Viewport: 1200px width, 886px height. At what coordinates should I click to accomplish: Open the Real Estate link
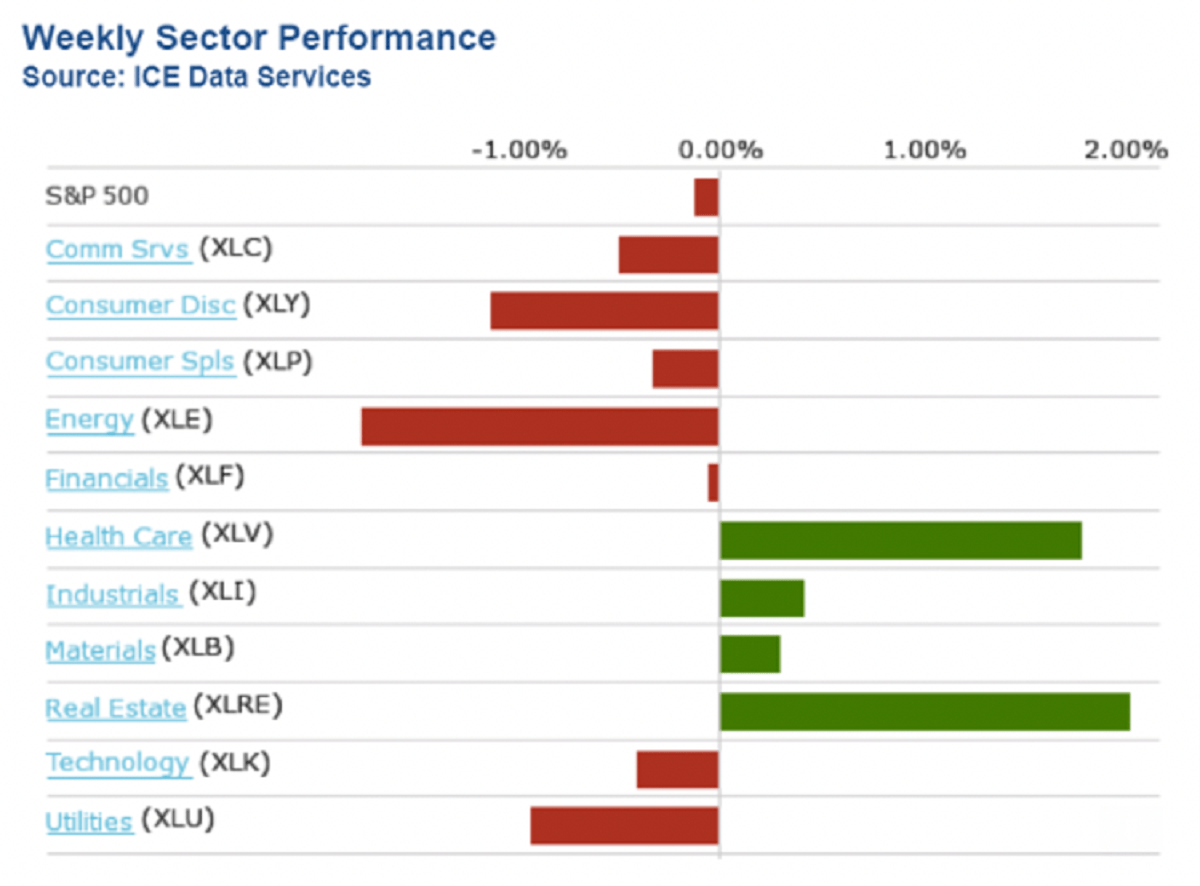coord(115,709)
